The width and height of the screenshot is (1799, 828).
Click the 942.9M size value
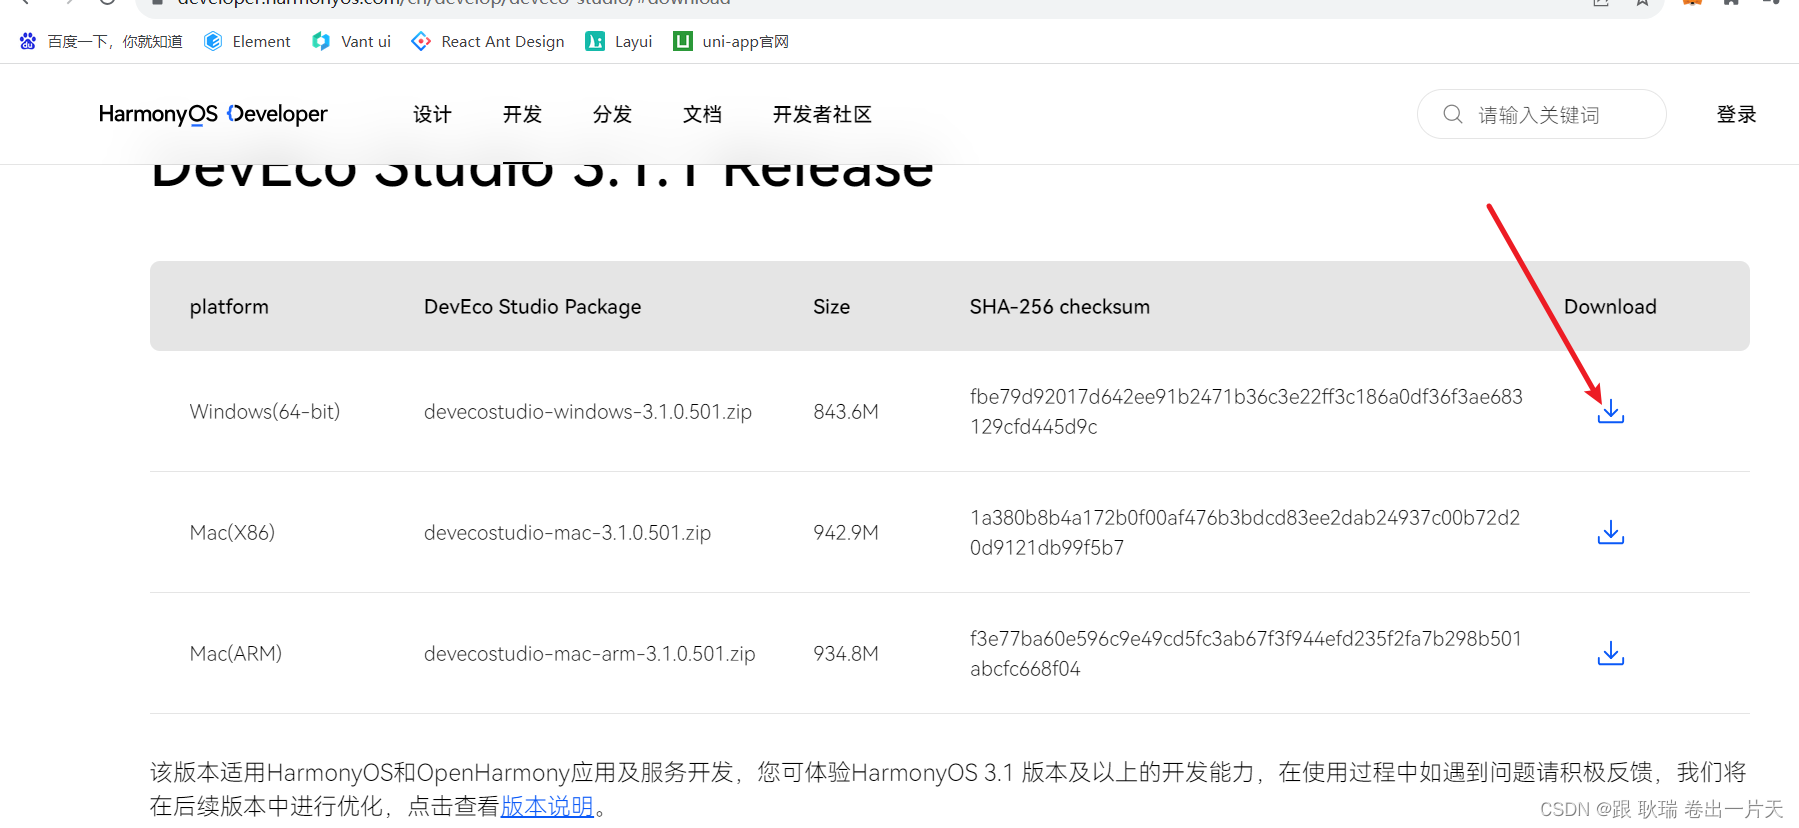pos(846,532)
